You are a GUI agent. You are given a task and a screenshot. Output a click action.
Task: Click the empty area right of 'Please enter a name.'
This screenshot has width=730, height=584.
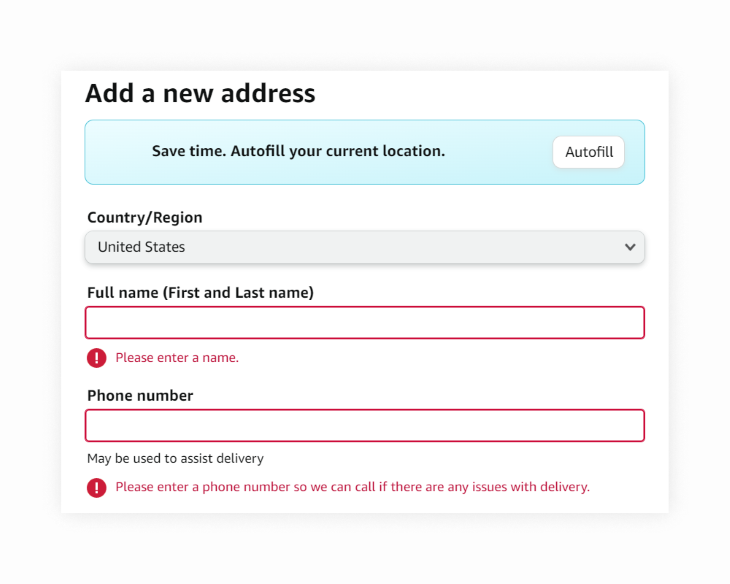441,358
